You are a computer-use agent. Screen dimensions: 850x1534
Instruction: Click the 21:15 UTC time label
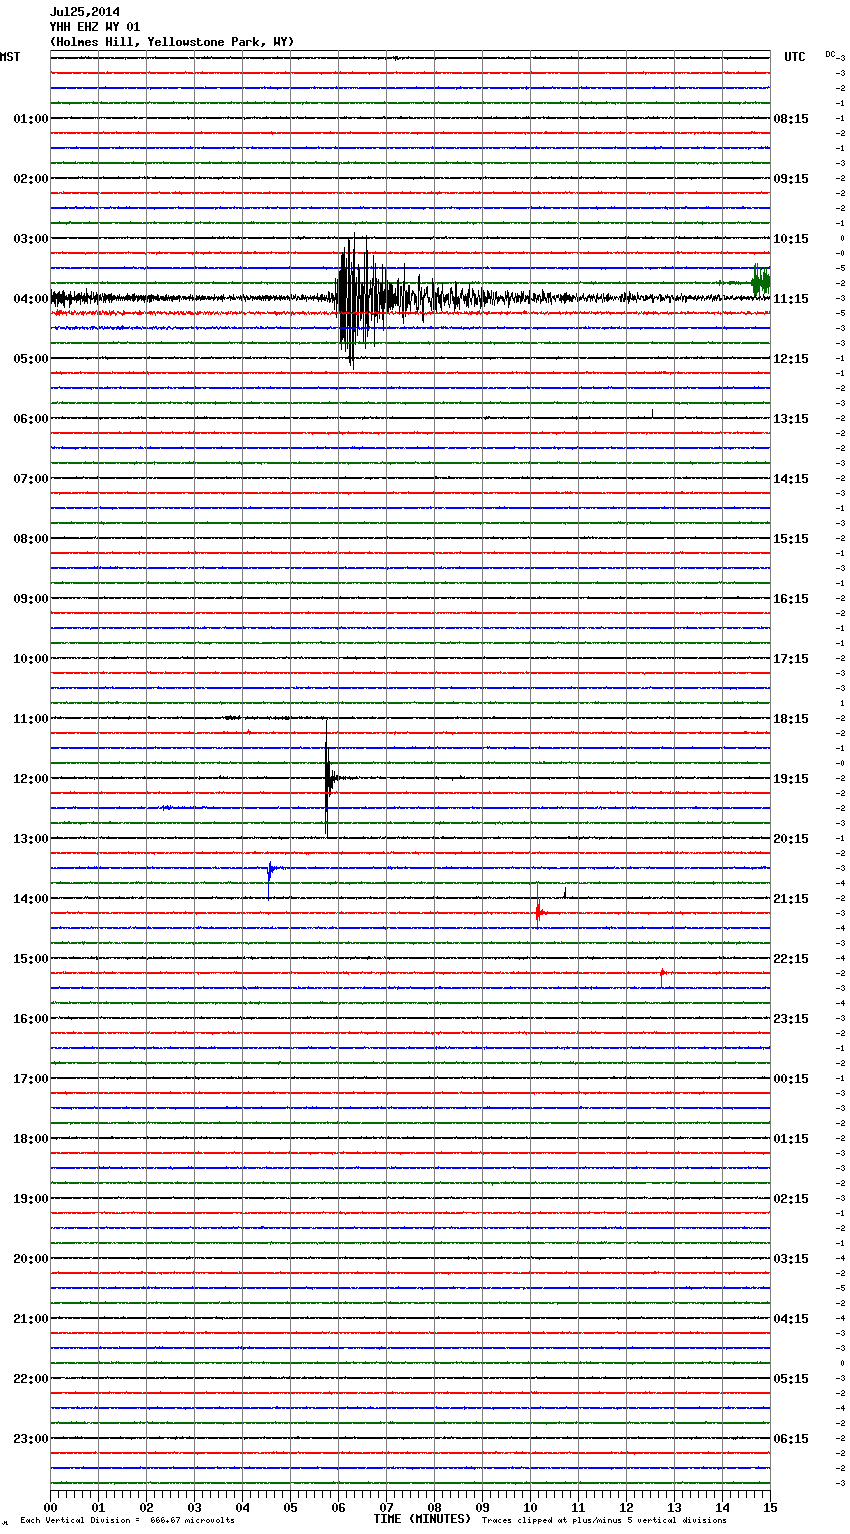point(791,899)
